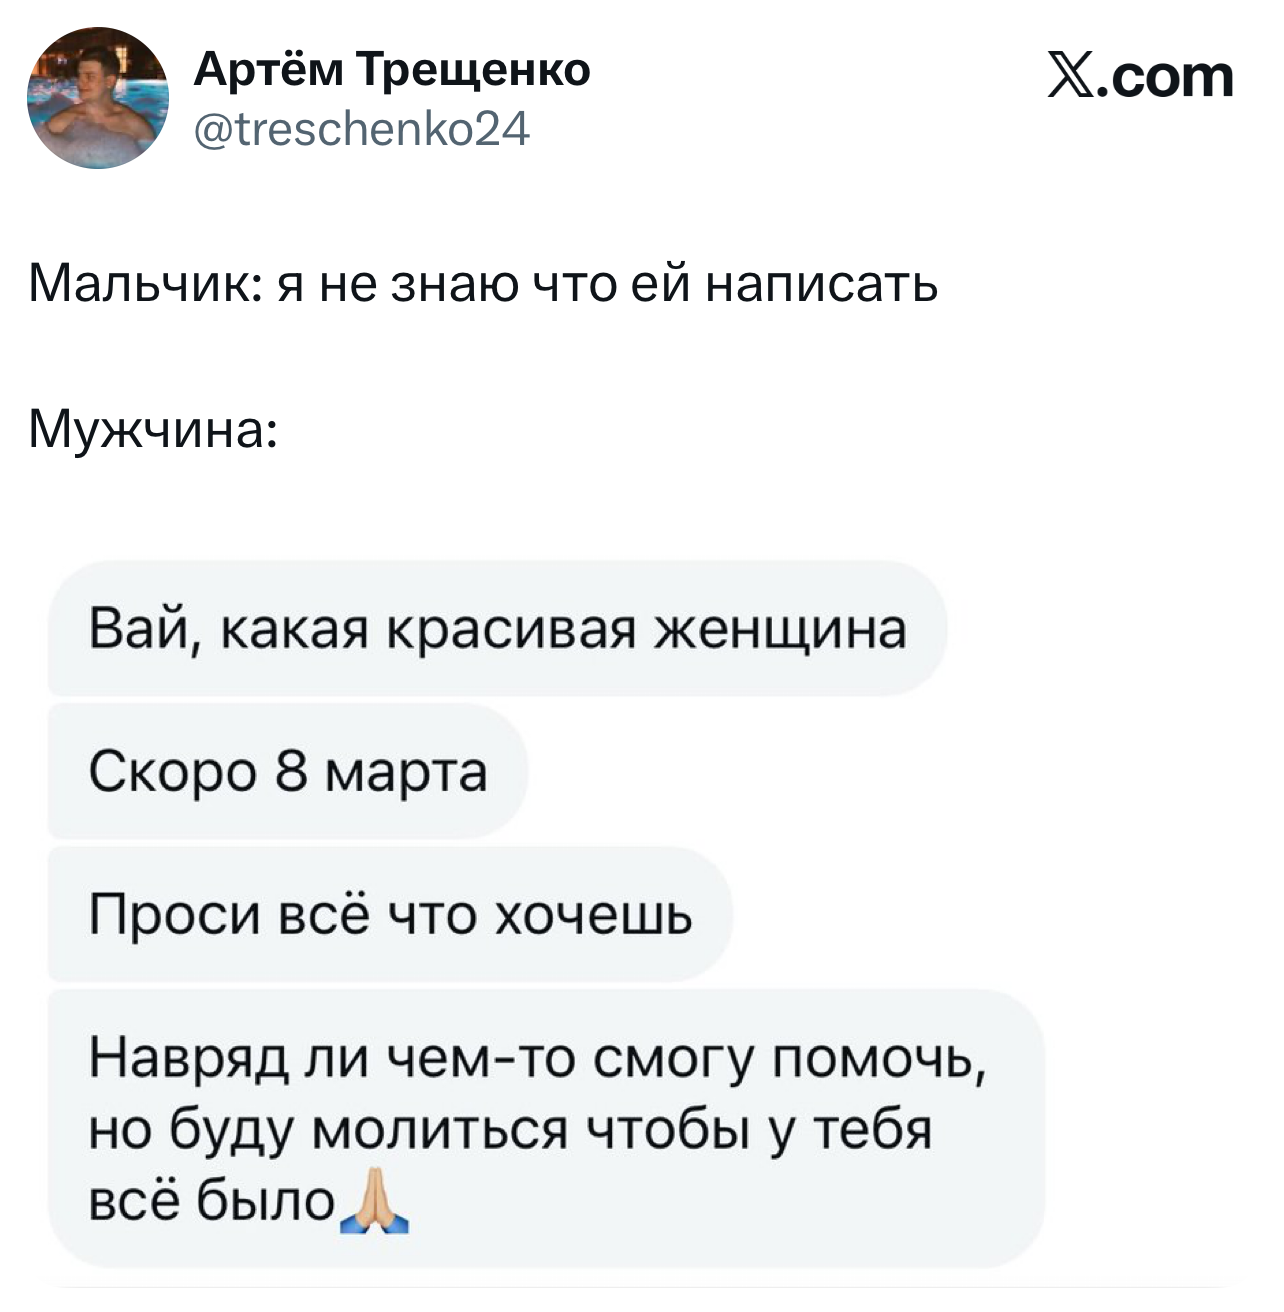
Task: Click the word "красивая" in the first bubble
Action: (x=510, y=629)
